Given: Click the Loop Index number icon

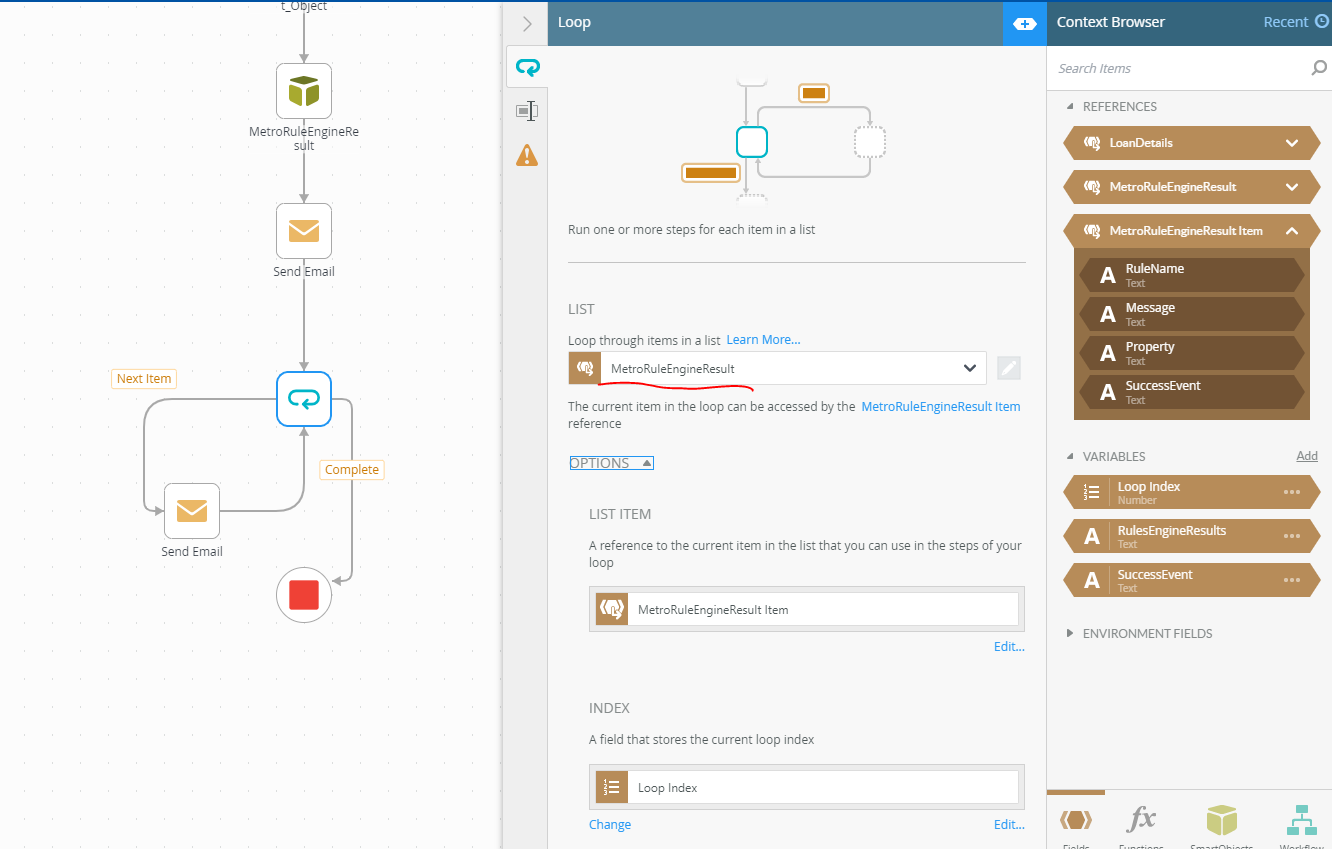Looking at the screenshot, I should [x=1092, y=492].
